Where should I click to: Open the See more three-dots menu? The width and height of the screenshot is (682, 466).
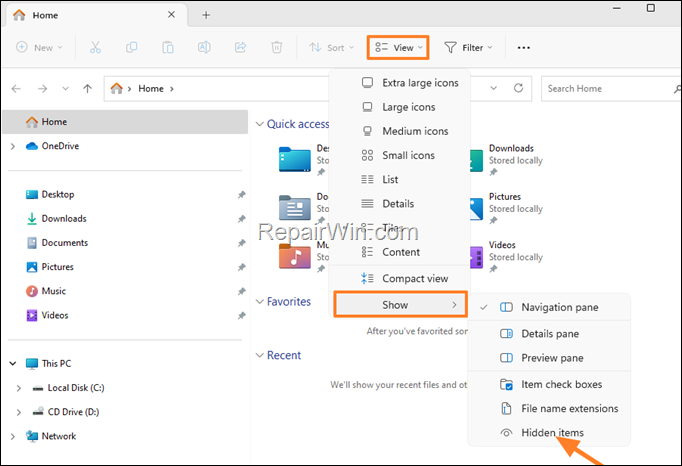pos(523,47)
